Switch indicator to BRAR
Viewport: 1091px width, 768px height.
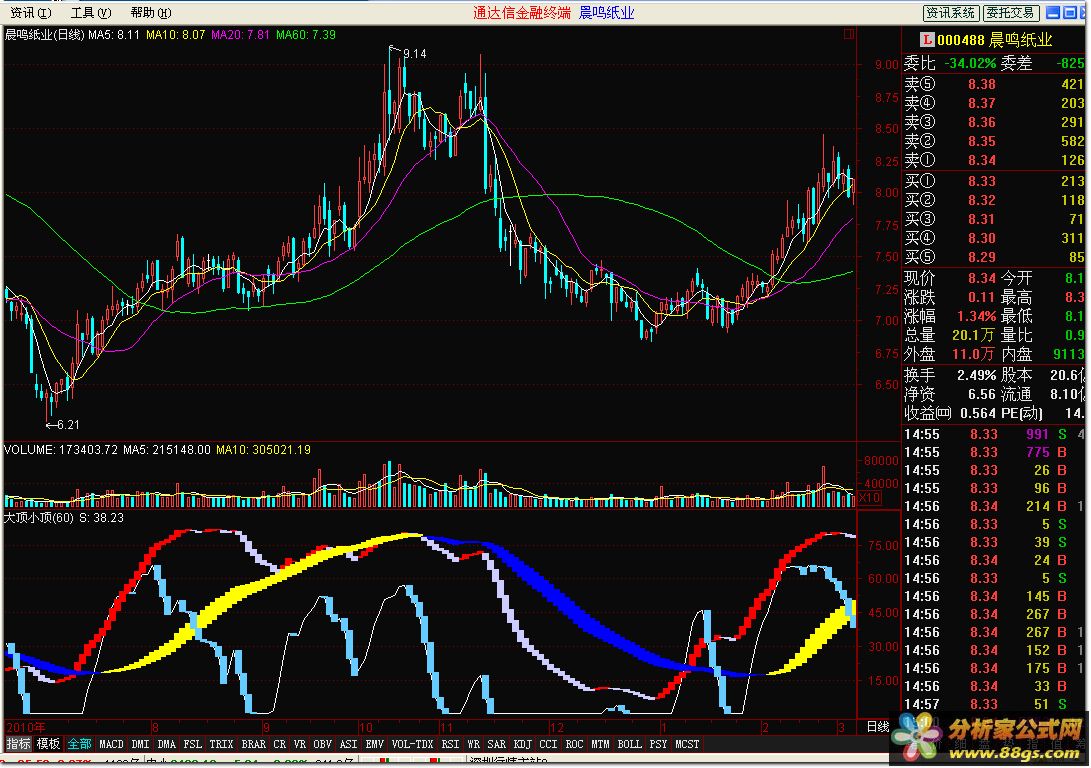(253, 744)
